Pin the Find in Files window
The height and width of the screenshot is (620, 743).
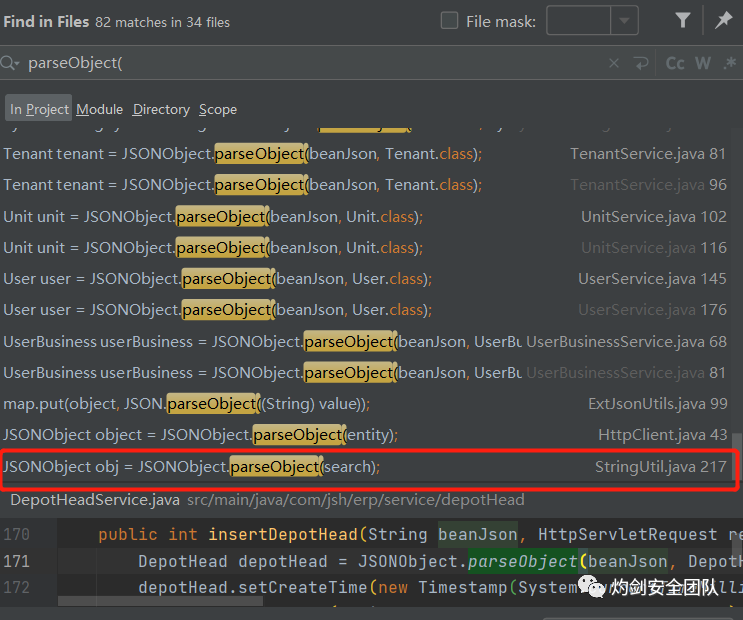pyautogui.click(x=724, y=20)
